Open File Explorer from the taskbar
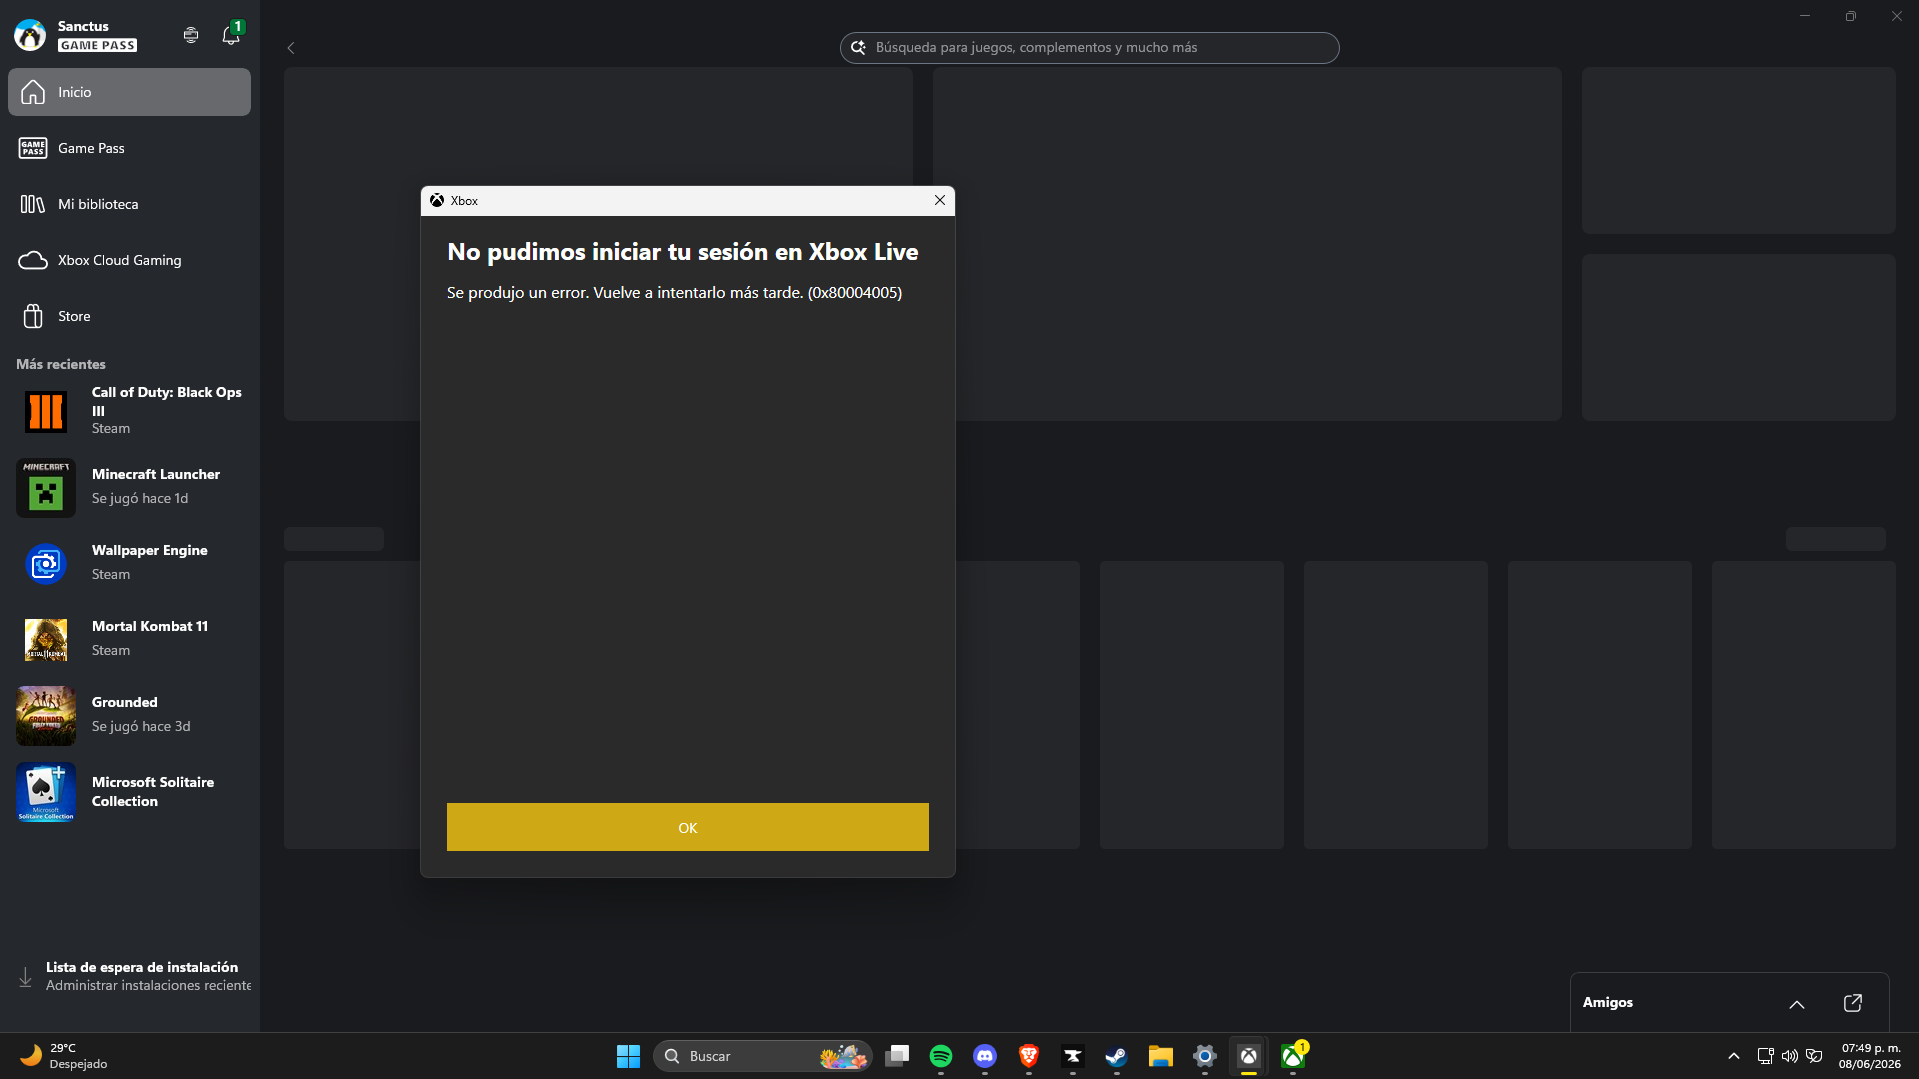Screen dimensions: 1919x1079 point(1161,1056)
